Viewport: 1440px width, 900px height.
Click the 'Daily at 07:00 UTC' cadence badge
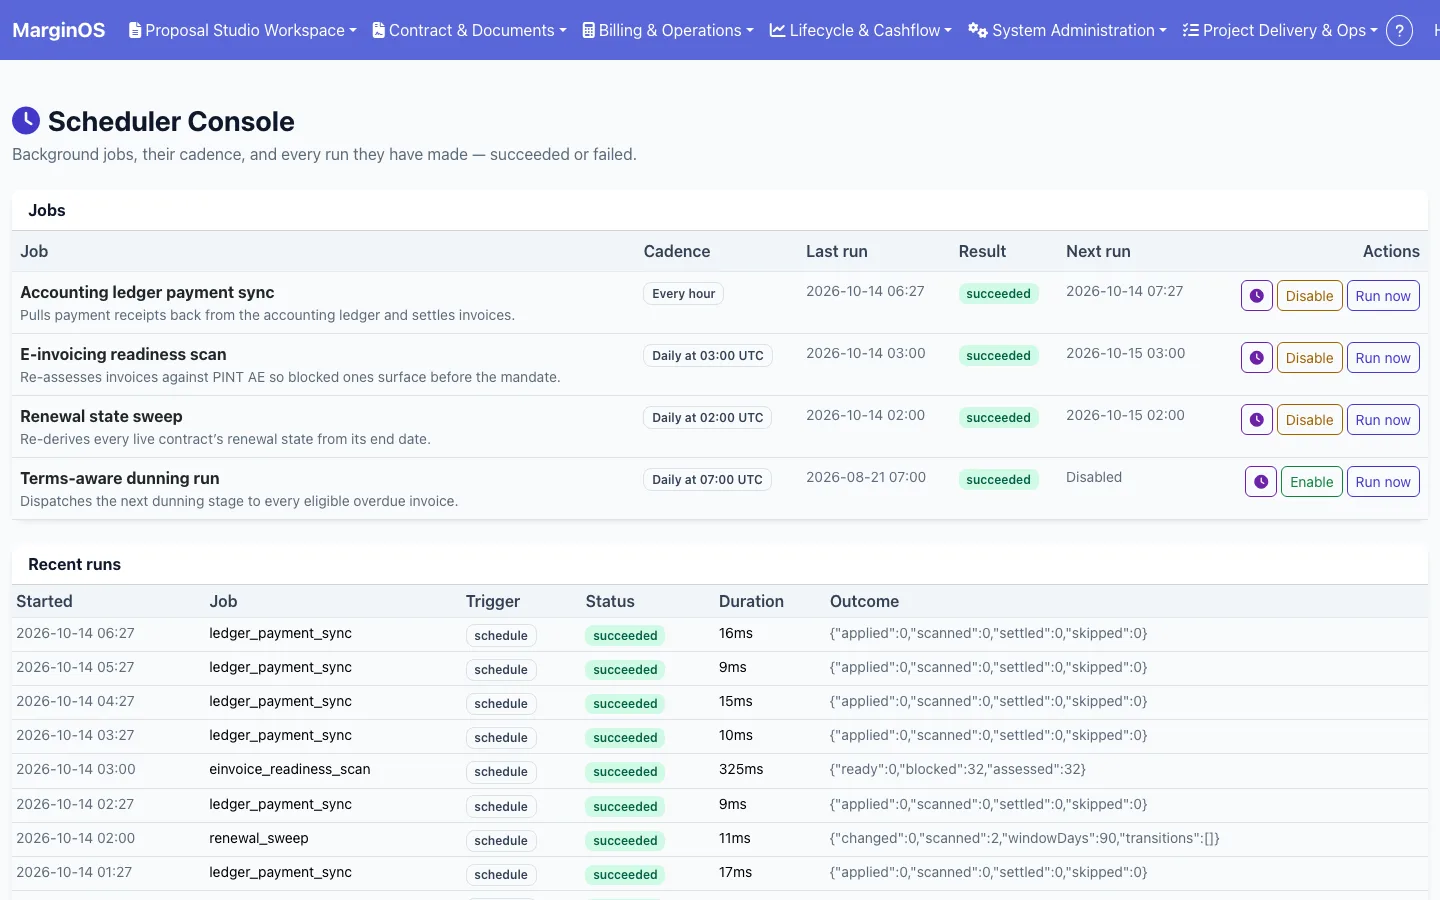pyautogui.click(x=707, y=480)
